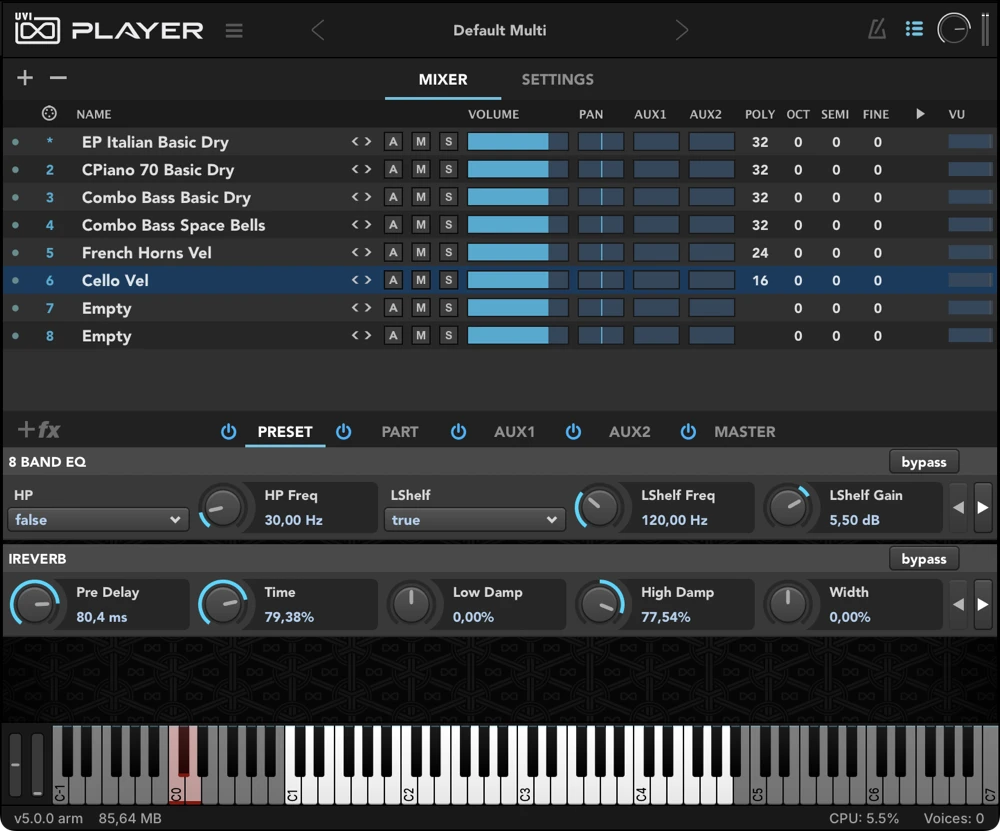This screenshot has width=1000, height=831.
Task: Adjust the French Horns Vel AUX1 send
Action: pyautogui.click(x=656, y=253)
